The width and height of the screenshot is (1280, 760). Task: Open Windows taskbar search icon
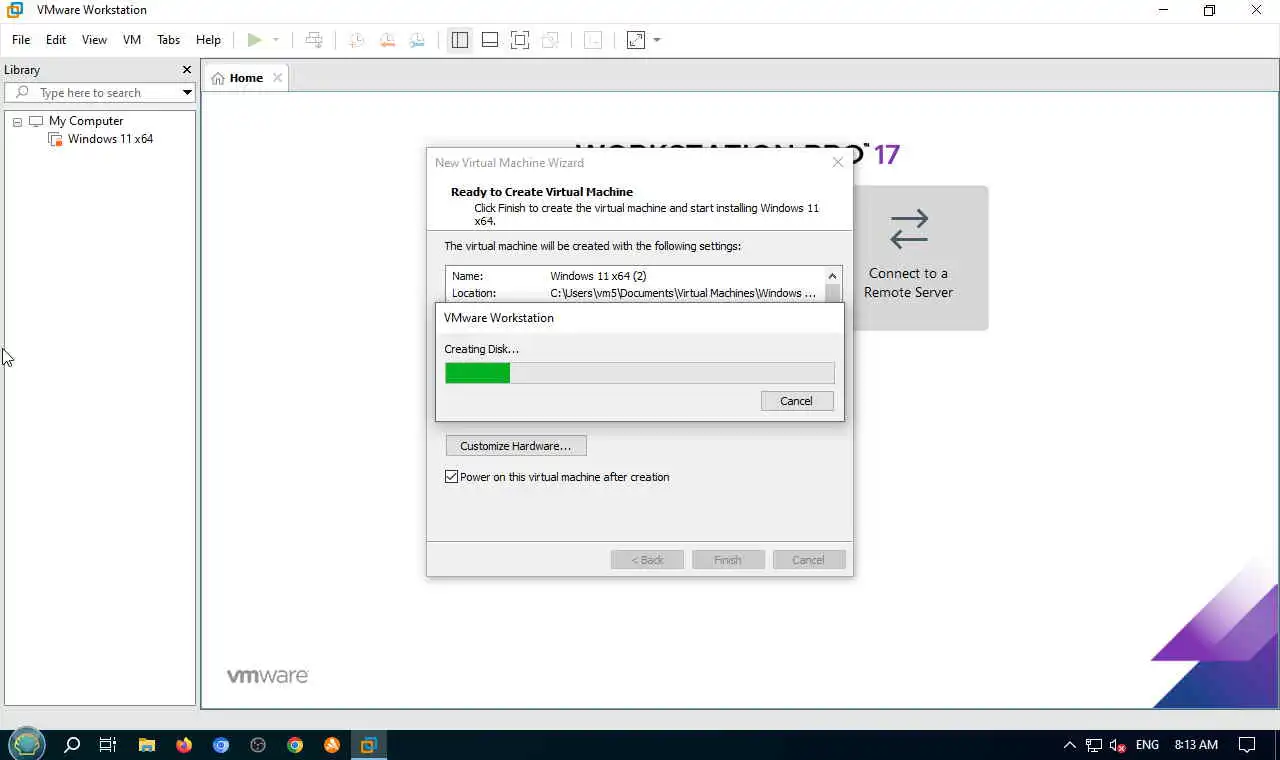point(72,745)
